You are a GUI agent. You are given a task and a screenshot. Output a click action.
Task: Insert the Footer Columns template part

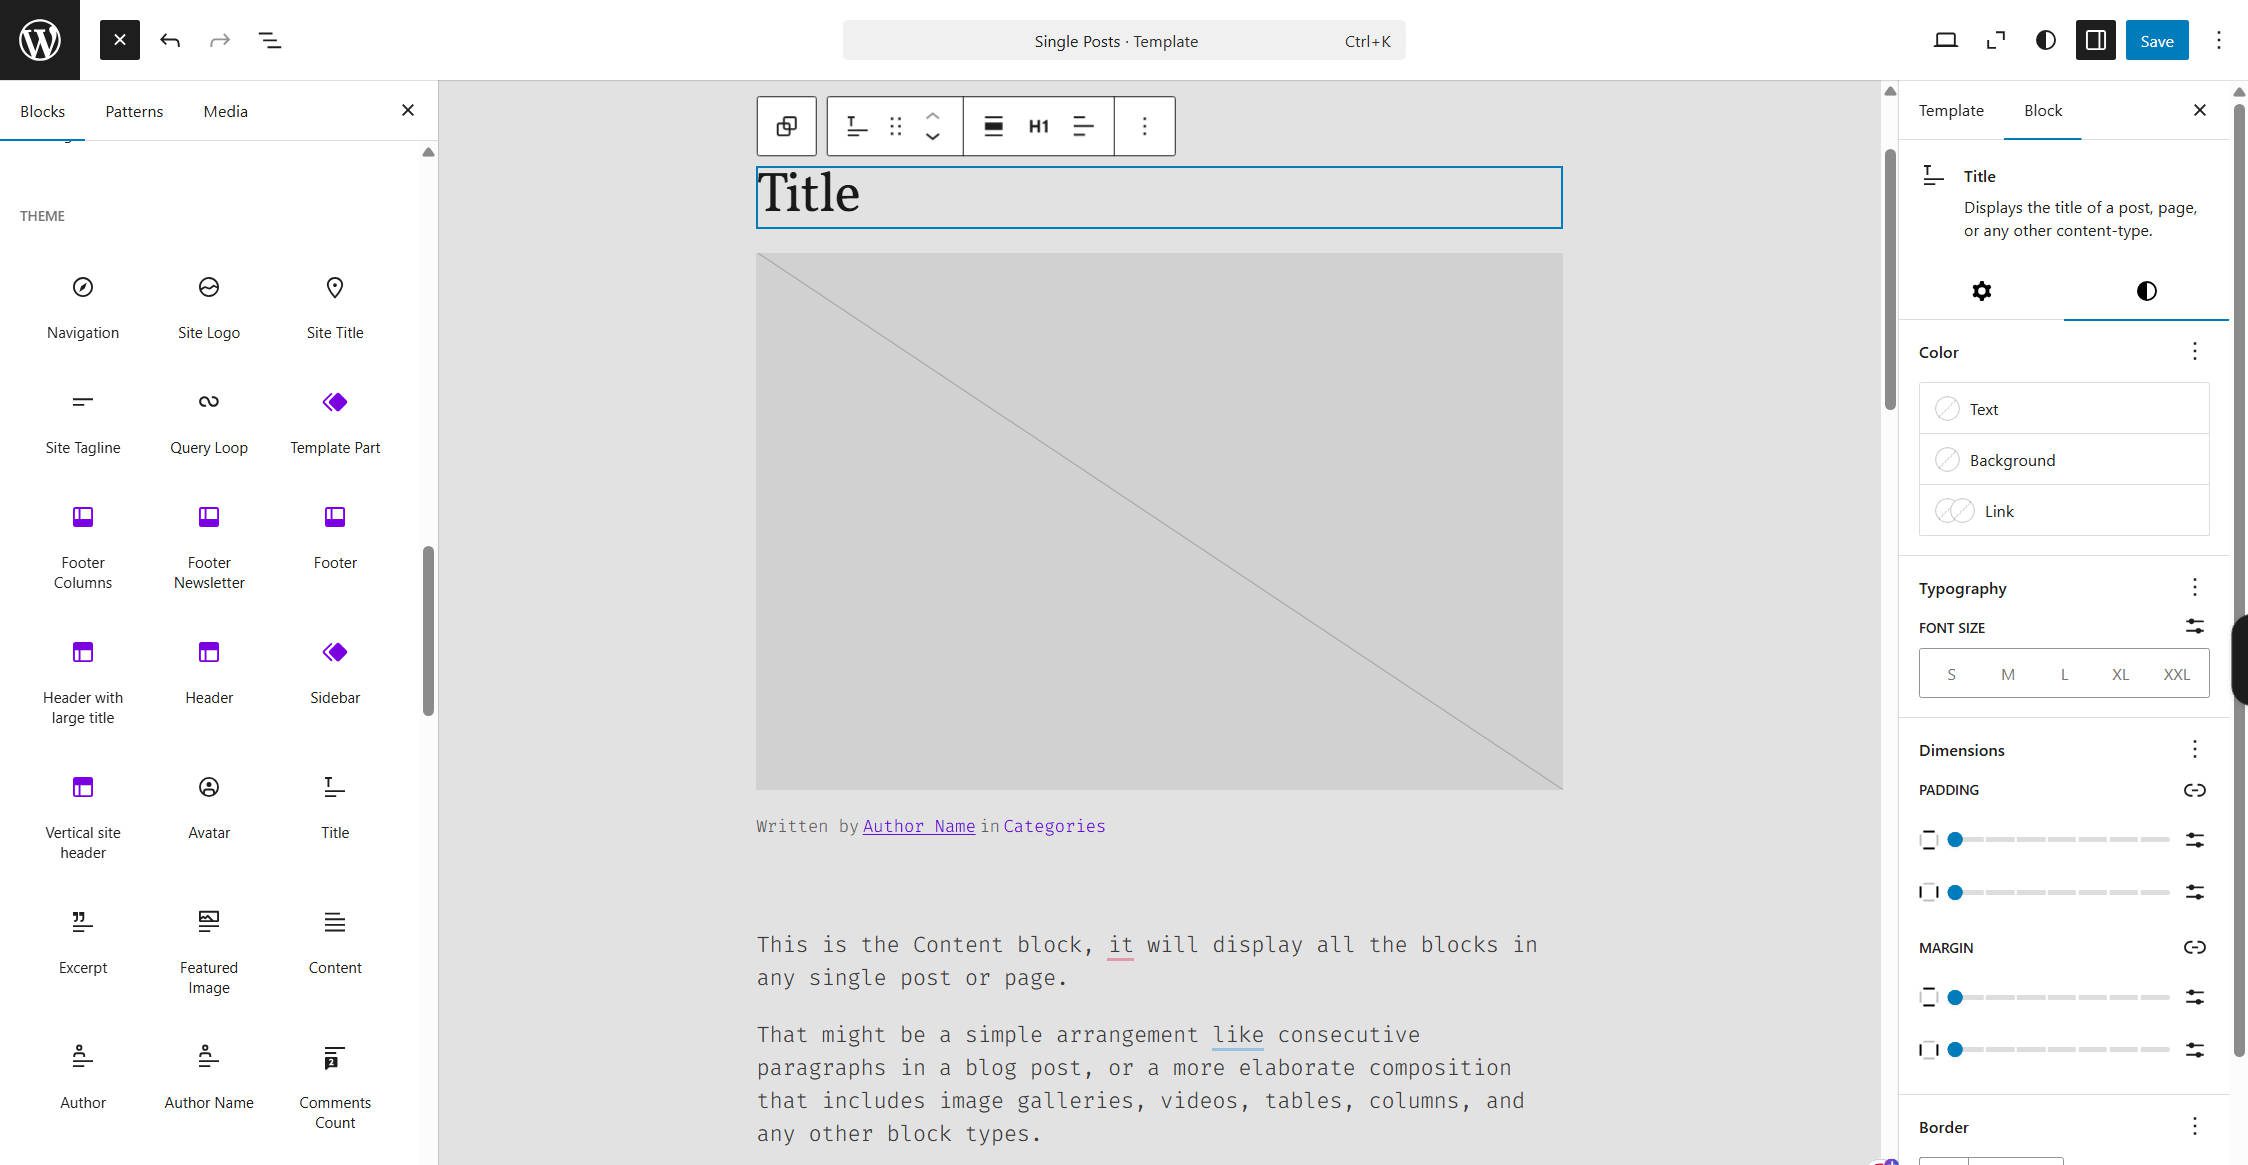pos(83,548)
